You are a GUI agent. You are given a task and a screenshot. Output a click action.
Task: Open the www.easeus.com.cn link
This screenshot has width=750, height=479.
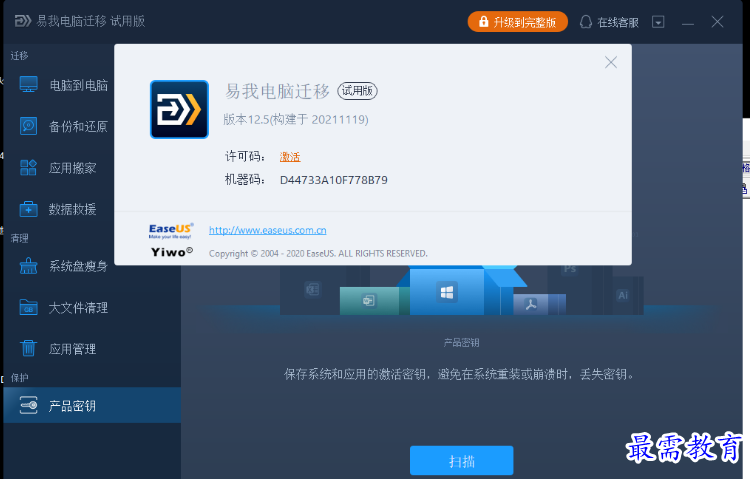tap(267, 230)
